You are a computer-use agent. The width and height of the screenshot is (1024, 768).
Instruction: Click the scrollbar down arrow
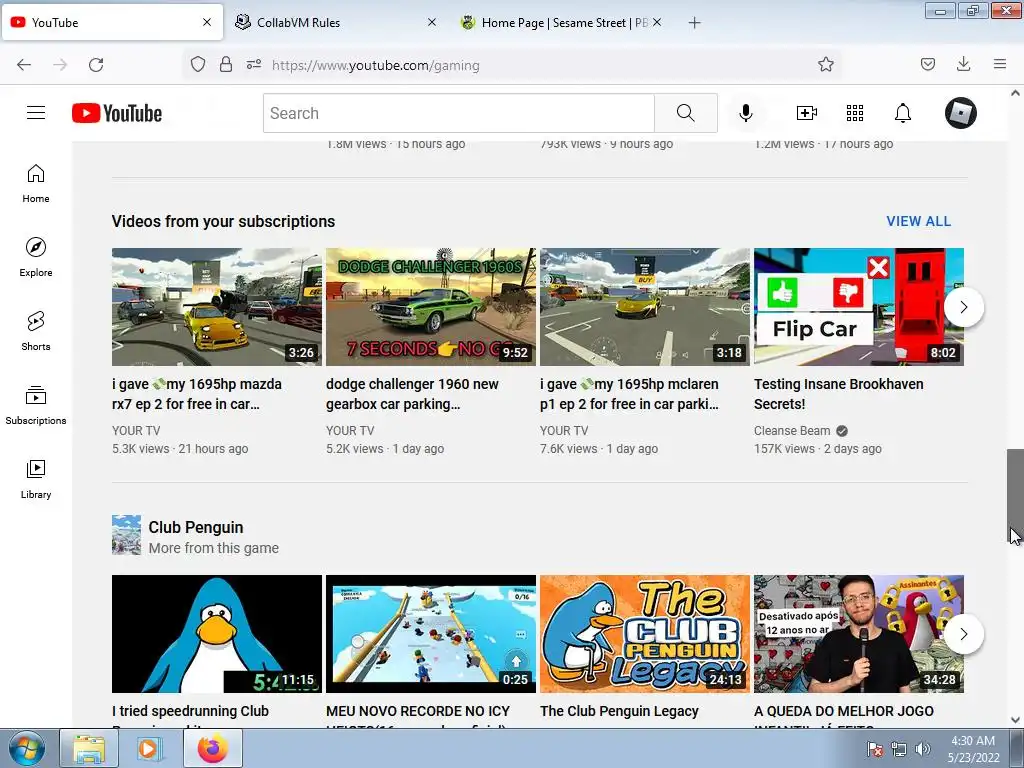click(x=1015, y=720)
